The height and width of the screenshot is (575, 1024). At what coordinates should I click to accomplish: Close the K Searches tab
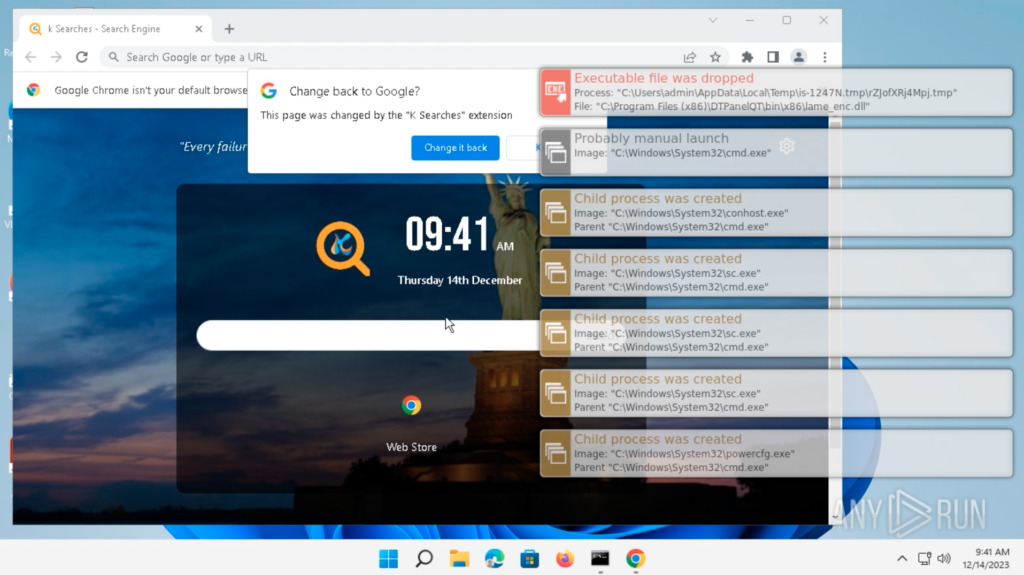pos(199,29)
